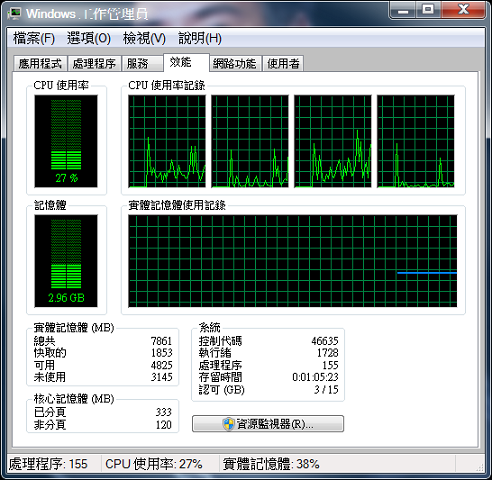Click the 認可 (GB) value 3 / 15
492x480 pixels.
[326, 389]
